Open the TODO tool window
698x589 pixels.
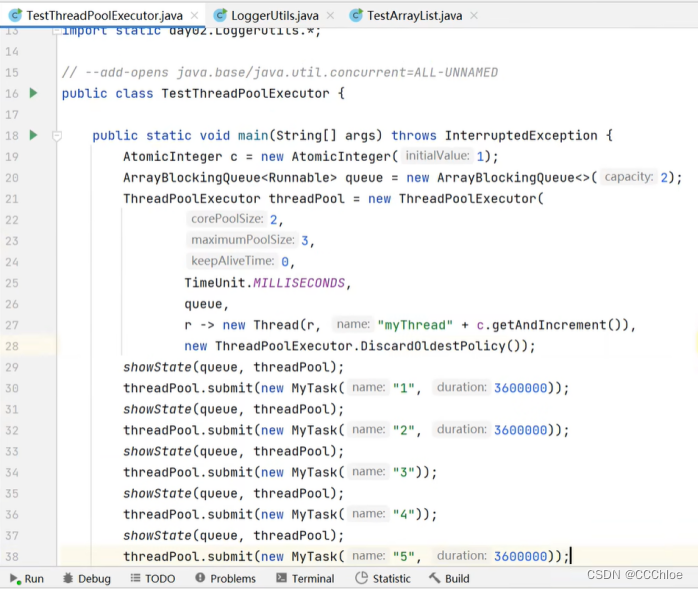click(x=153, y=578)
